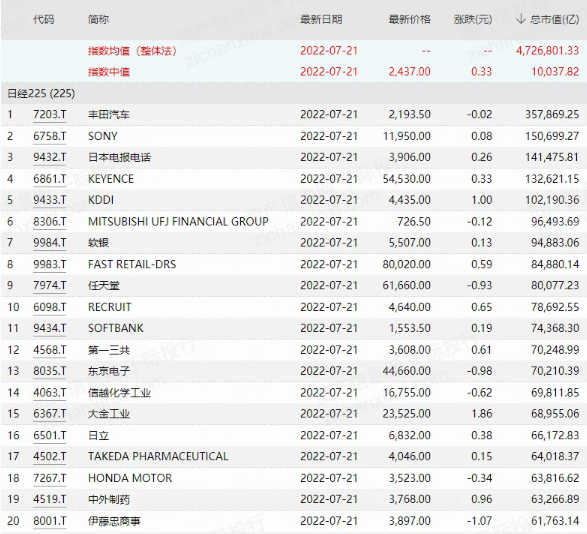Select the 东京电子 name cell
The width and height of the screenshot is (587, 534).
(x=109, y=370)
